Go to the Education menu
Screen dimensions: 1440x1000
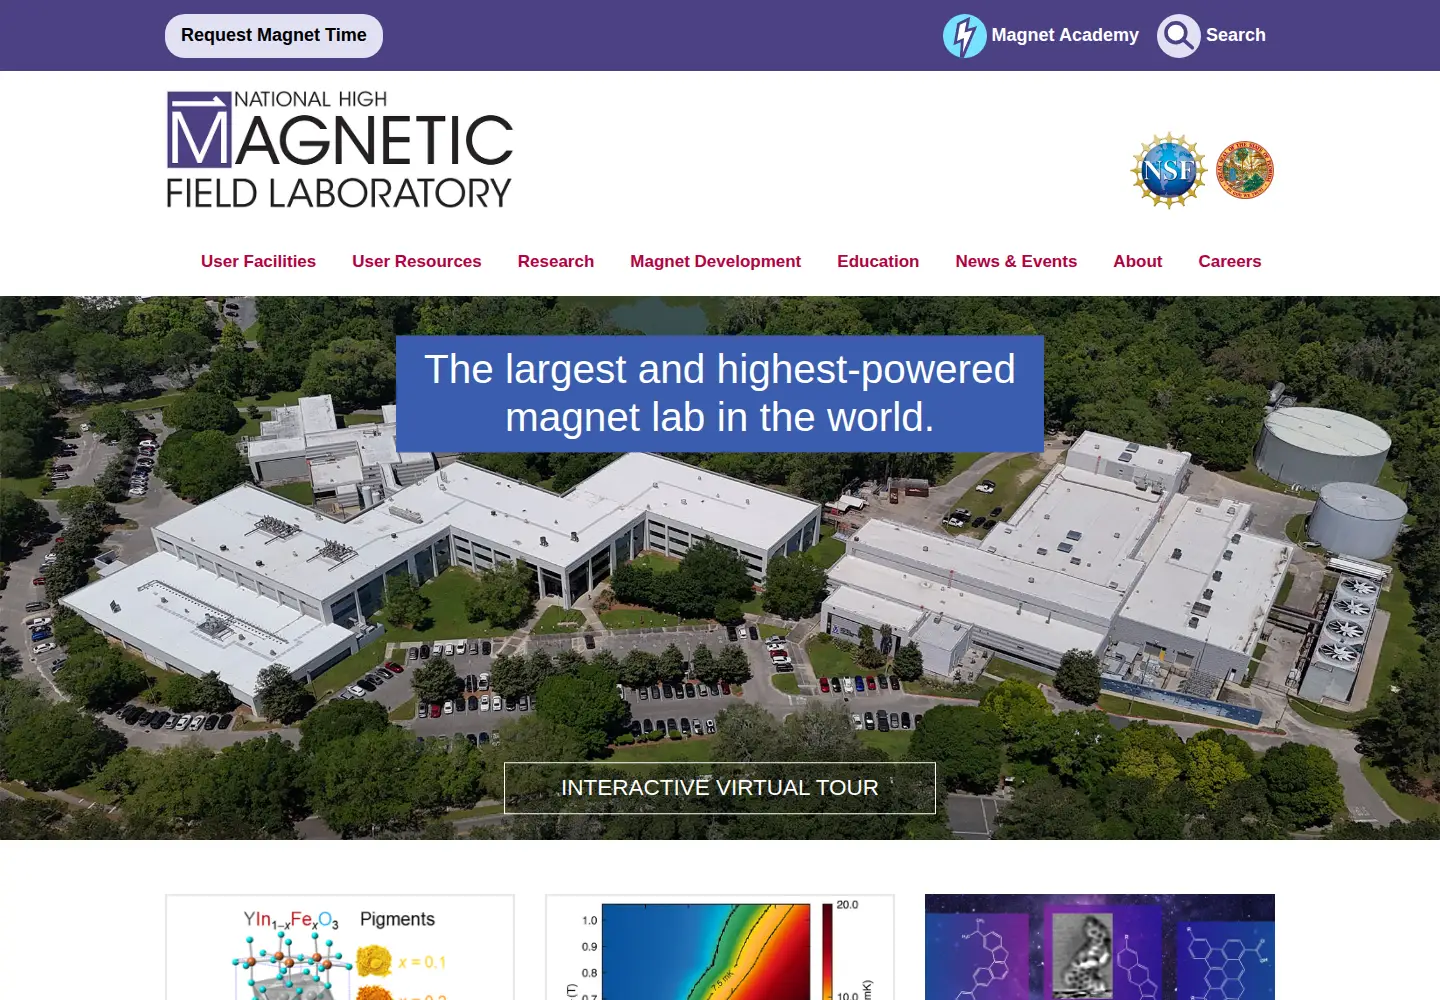click(878, 261)
